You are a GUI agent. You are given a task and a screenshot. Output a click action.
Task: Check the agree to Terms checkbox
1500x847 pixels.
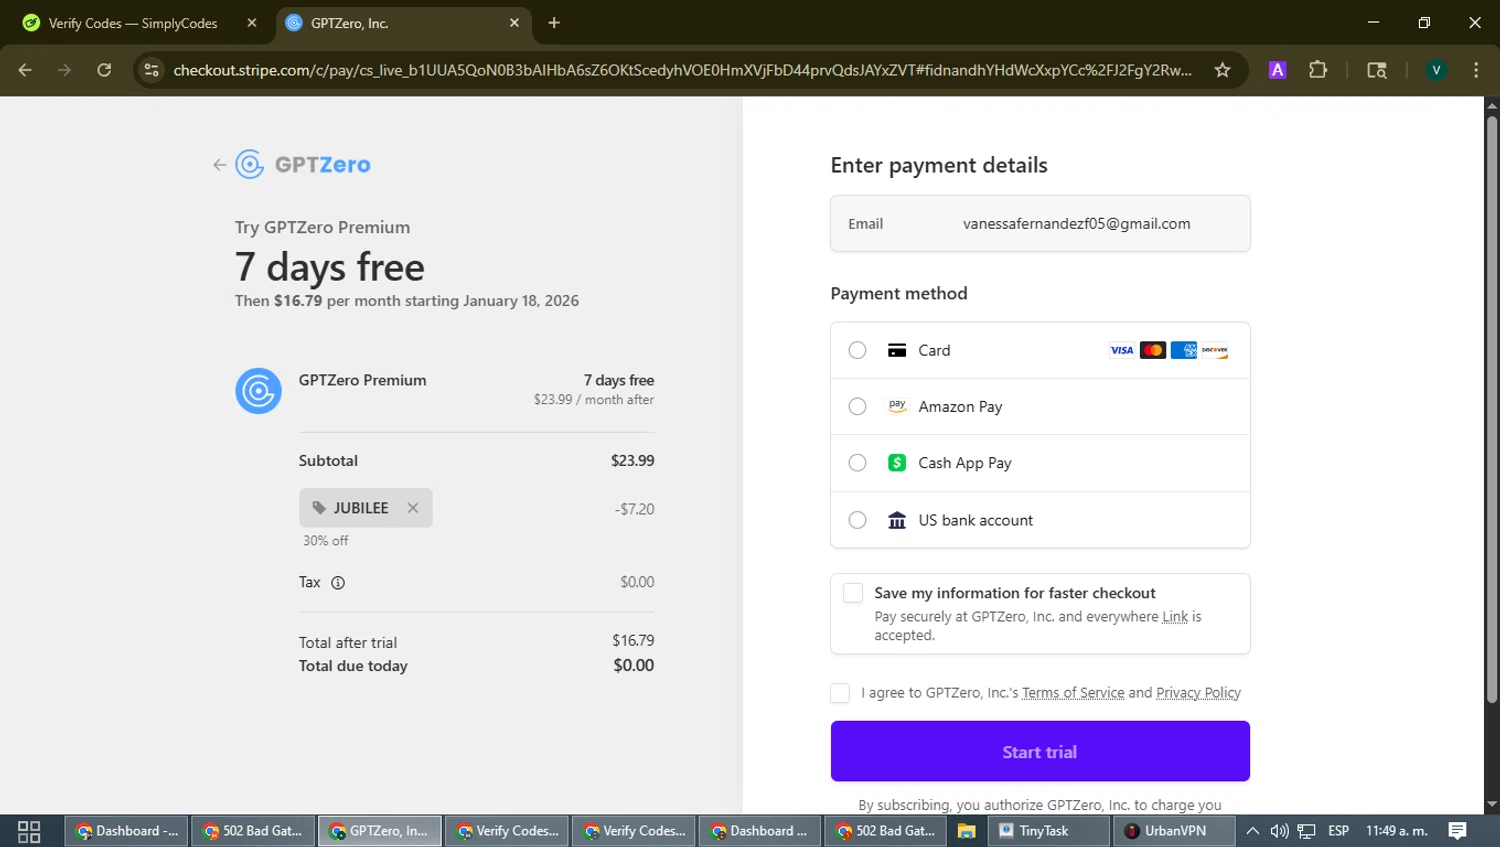(x=840, y=693)
